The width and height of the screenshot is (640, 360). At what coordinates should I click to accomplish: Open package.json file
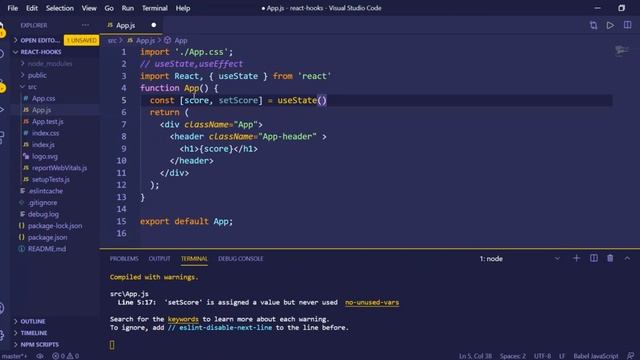(47, 237)
